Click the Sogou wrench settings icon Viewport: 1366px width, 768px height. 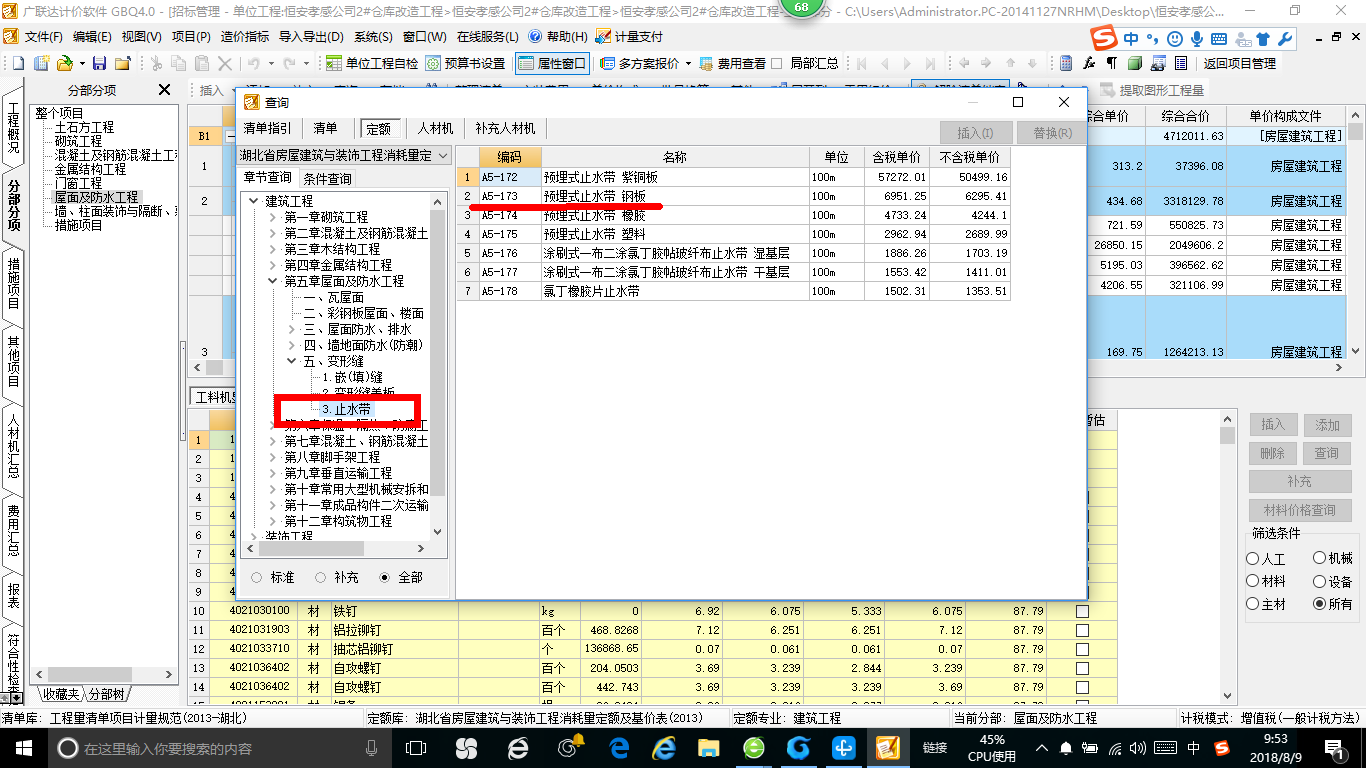(x=1285, y=39)
